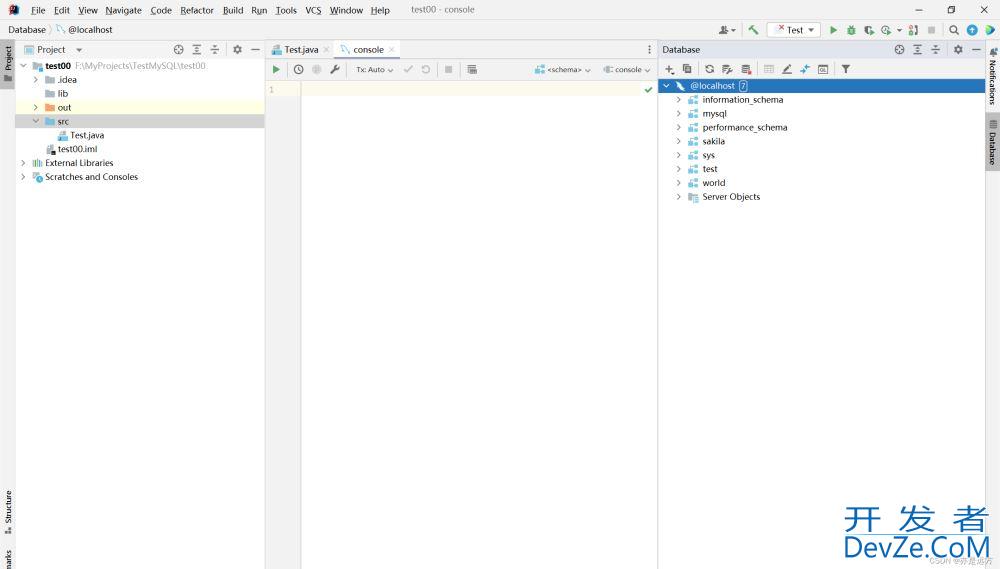Toggle the Notifications side tab
Viewport: 1000px width, 569px height.
[x=992, y=75]
